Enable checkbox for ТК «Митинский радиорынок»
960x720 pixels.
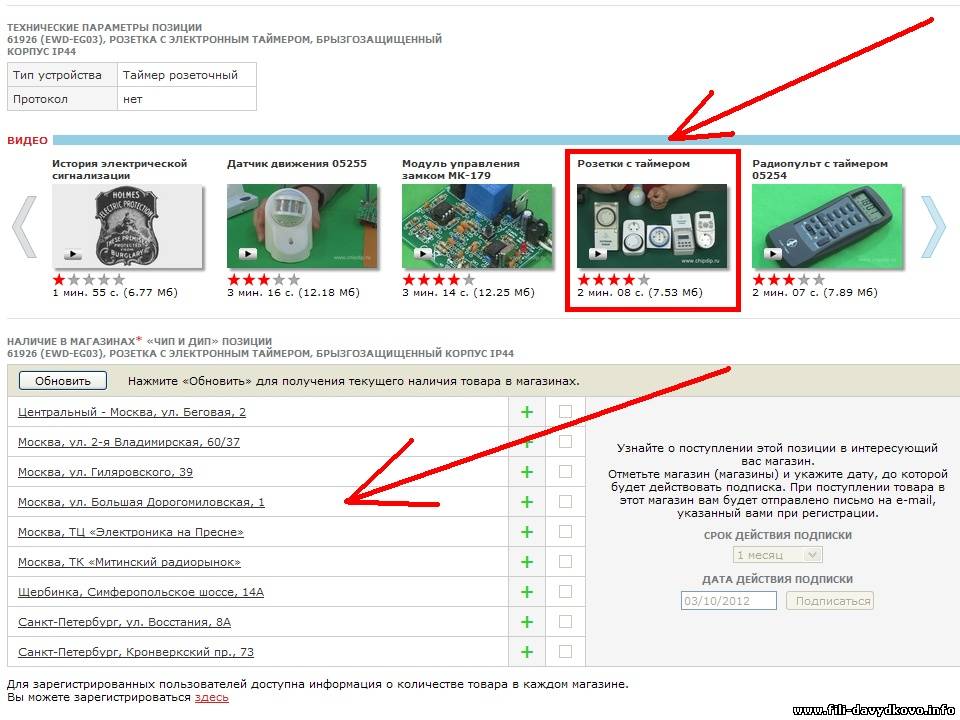pyautogui.click(x=565, y=561)
